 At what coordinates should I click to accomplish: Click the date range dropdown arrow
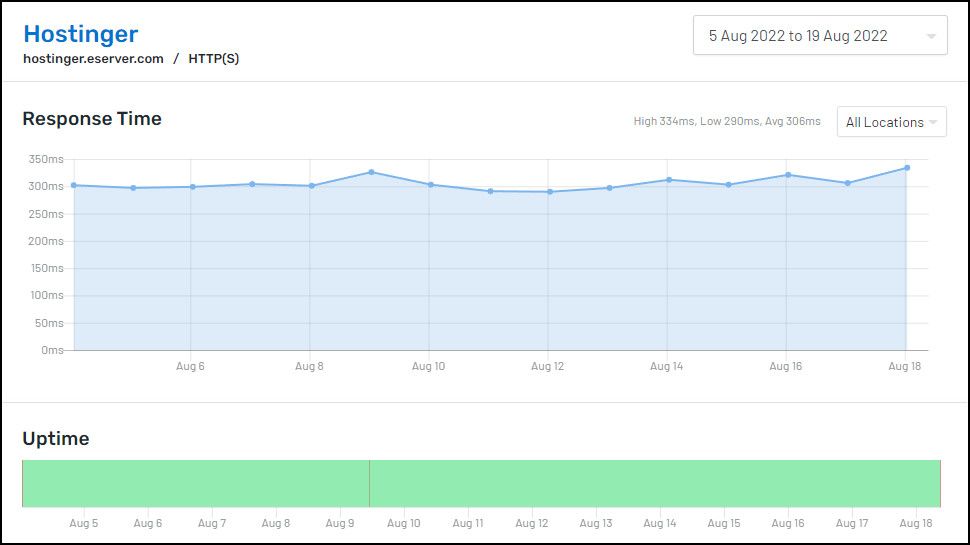[x=930, y=36]
